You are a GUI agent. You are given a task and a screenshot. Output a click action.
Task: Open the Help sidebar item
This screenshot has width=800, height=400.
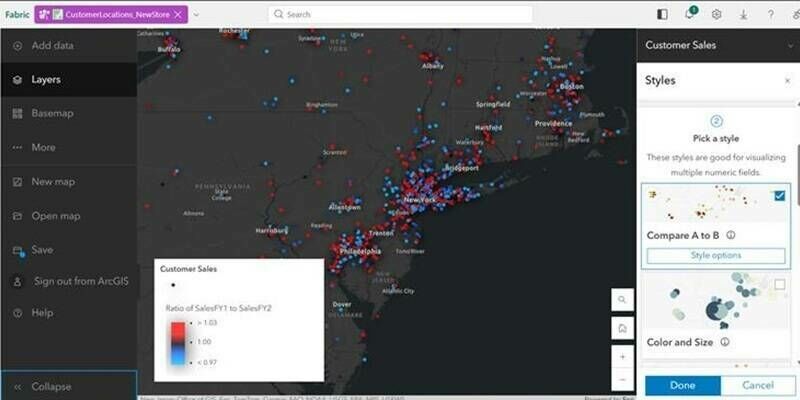(68, 313)
